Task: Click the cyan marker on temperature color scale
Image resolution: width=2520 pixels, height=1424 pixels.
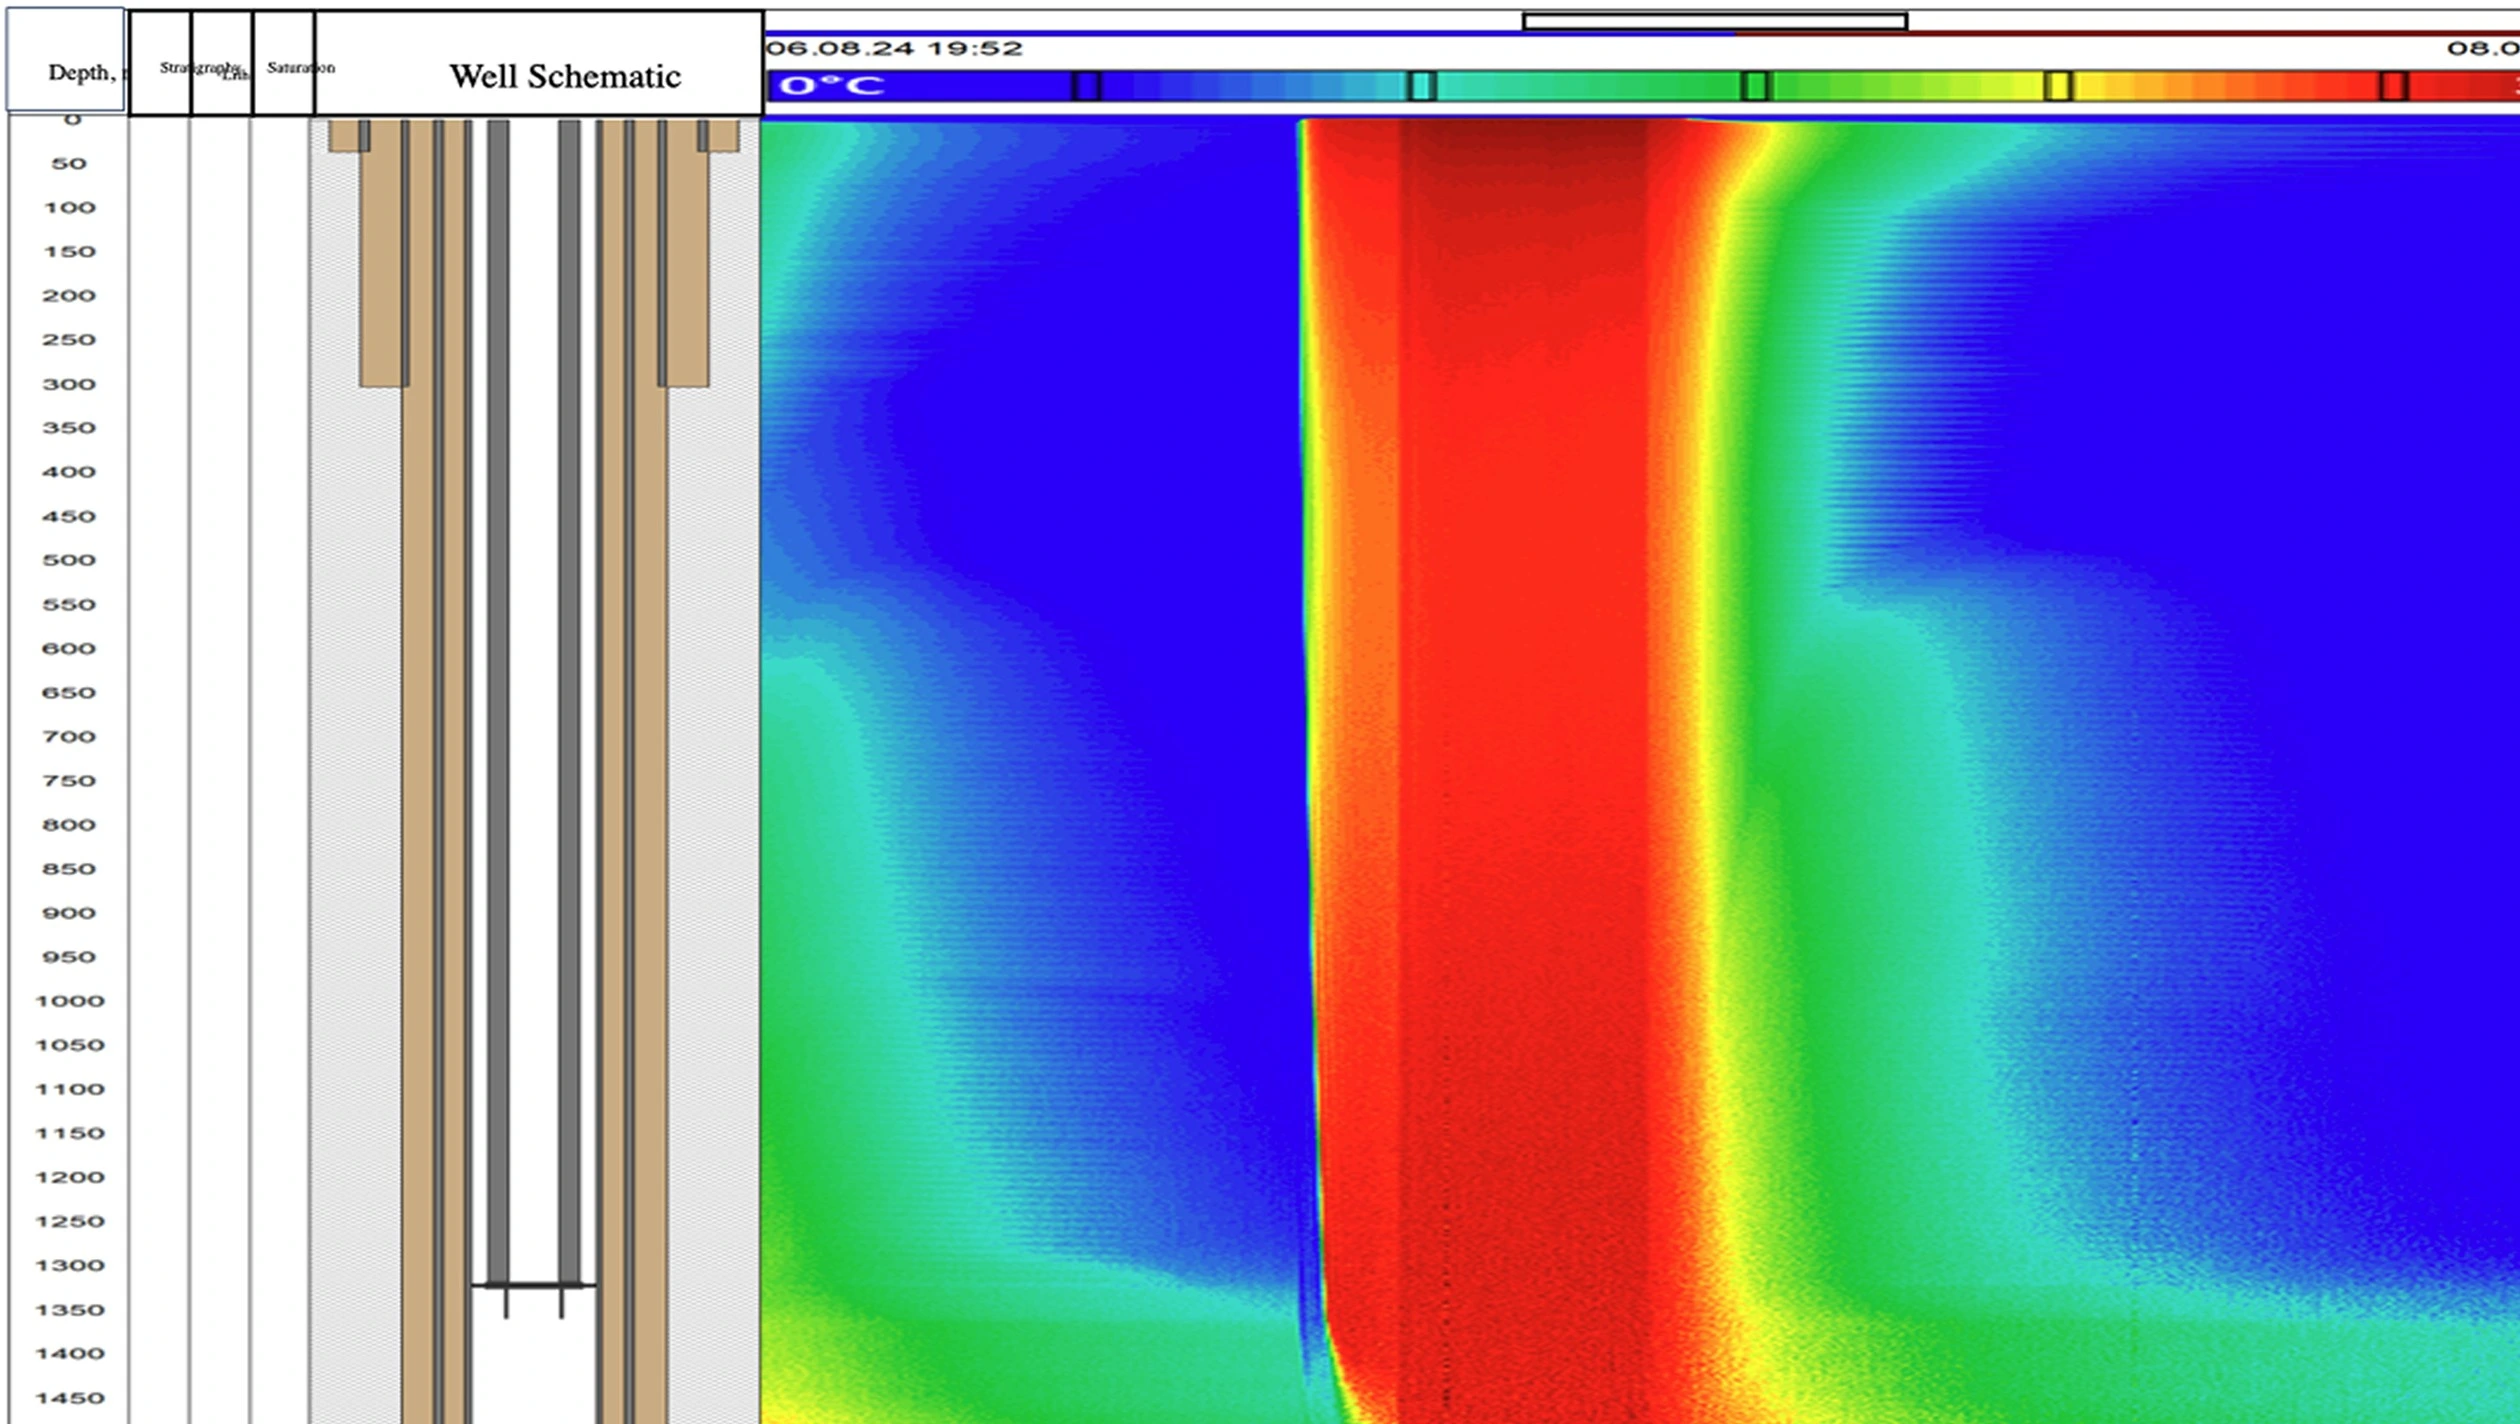Action: 1422,86
